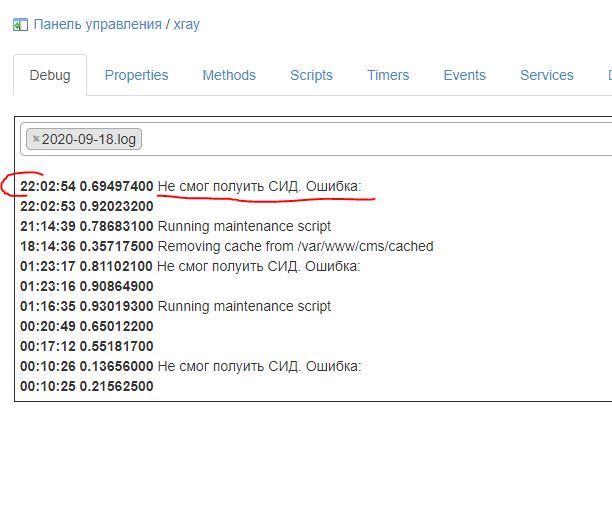Remove the 2020-09-18.log tag with its x

click(36, 139)
